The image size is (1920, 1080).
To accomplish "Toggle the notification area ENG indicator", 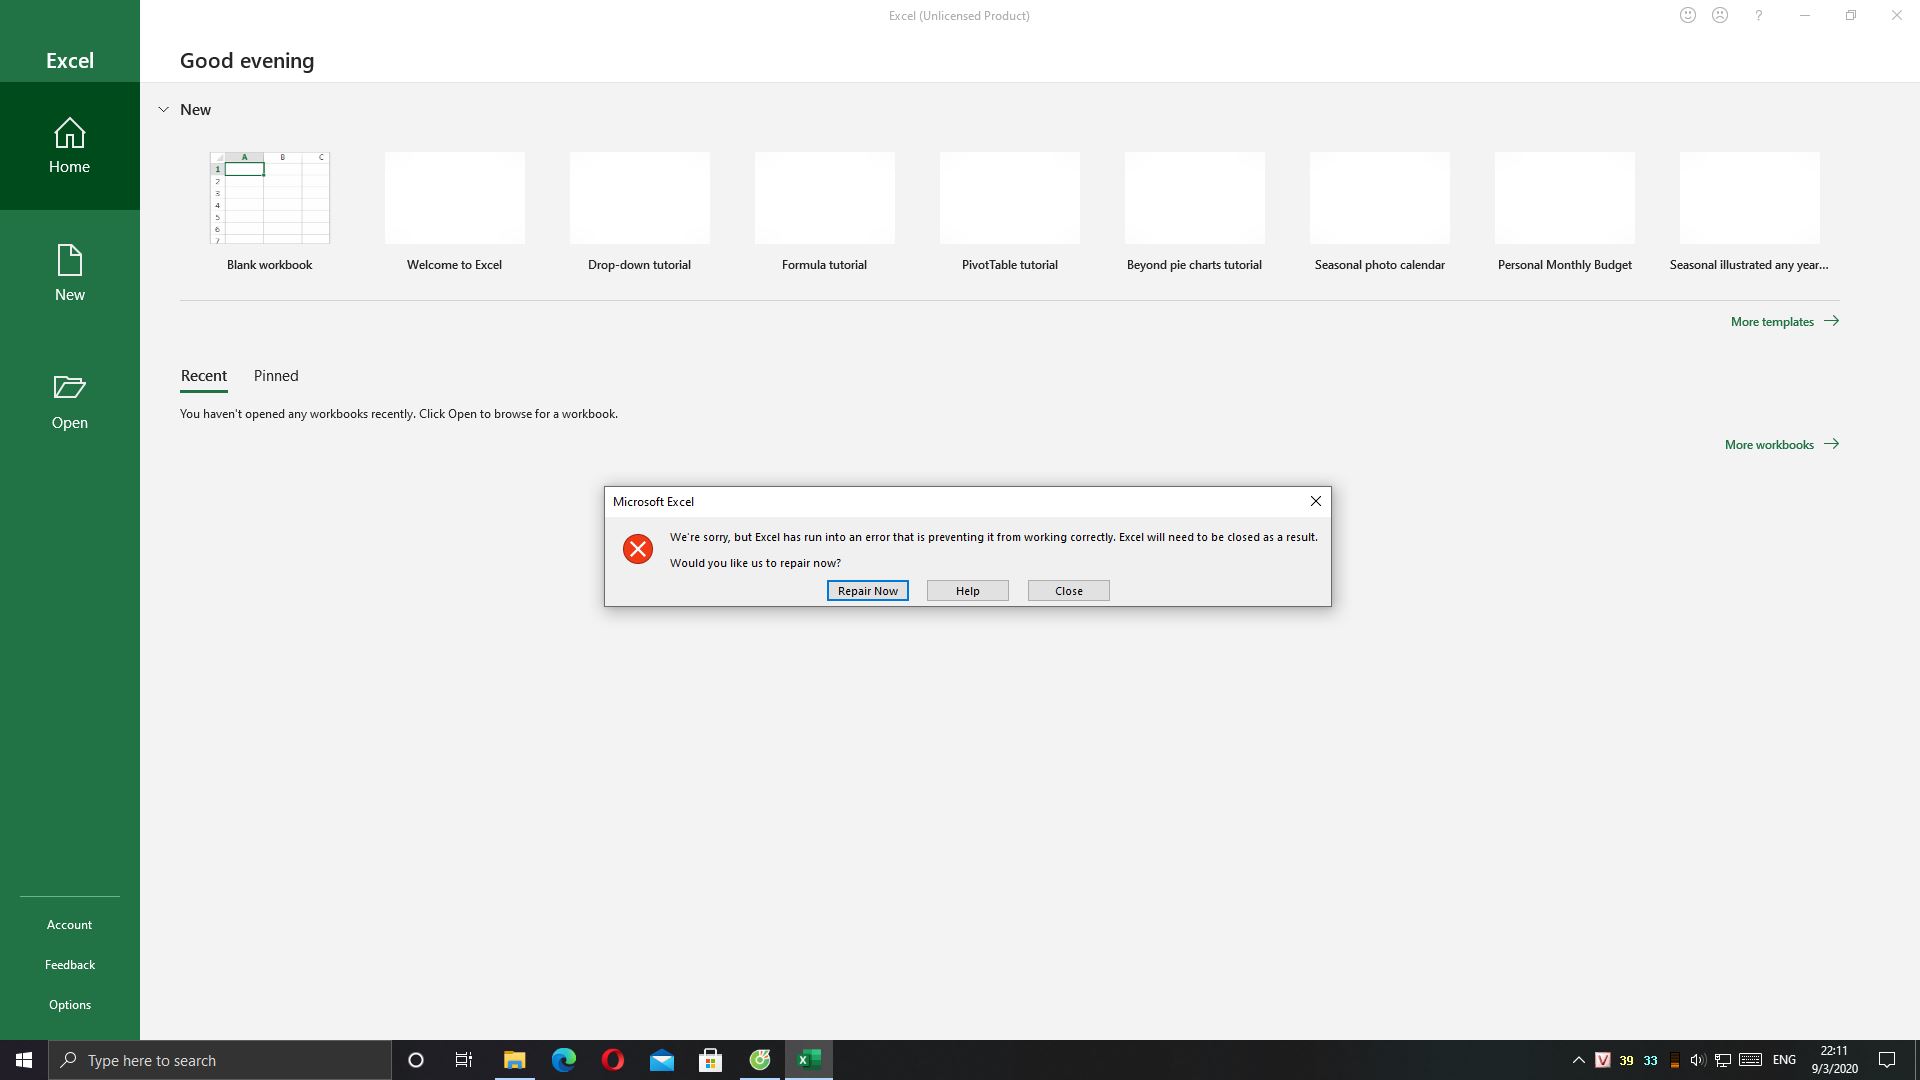I will 1784,1059.
